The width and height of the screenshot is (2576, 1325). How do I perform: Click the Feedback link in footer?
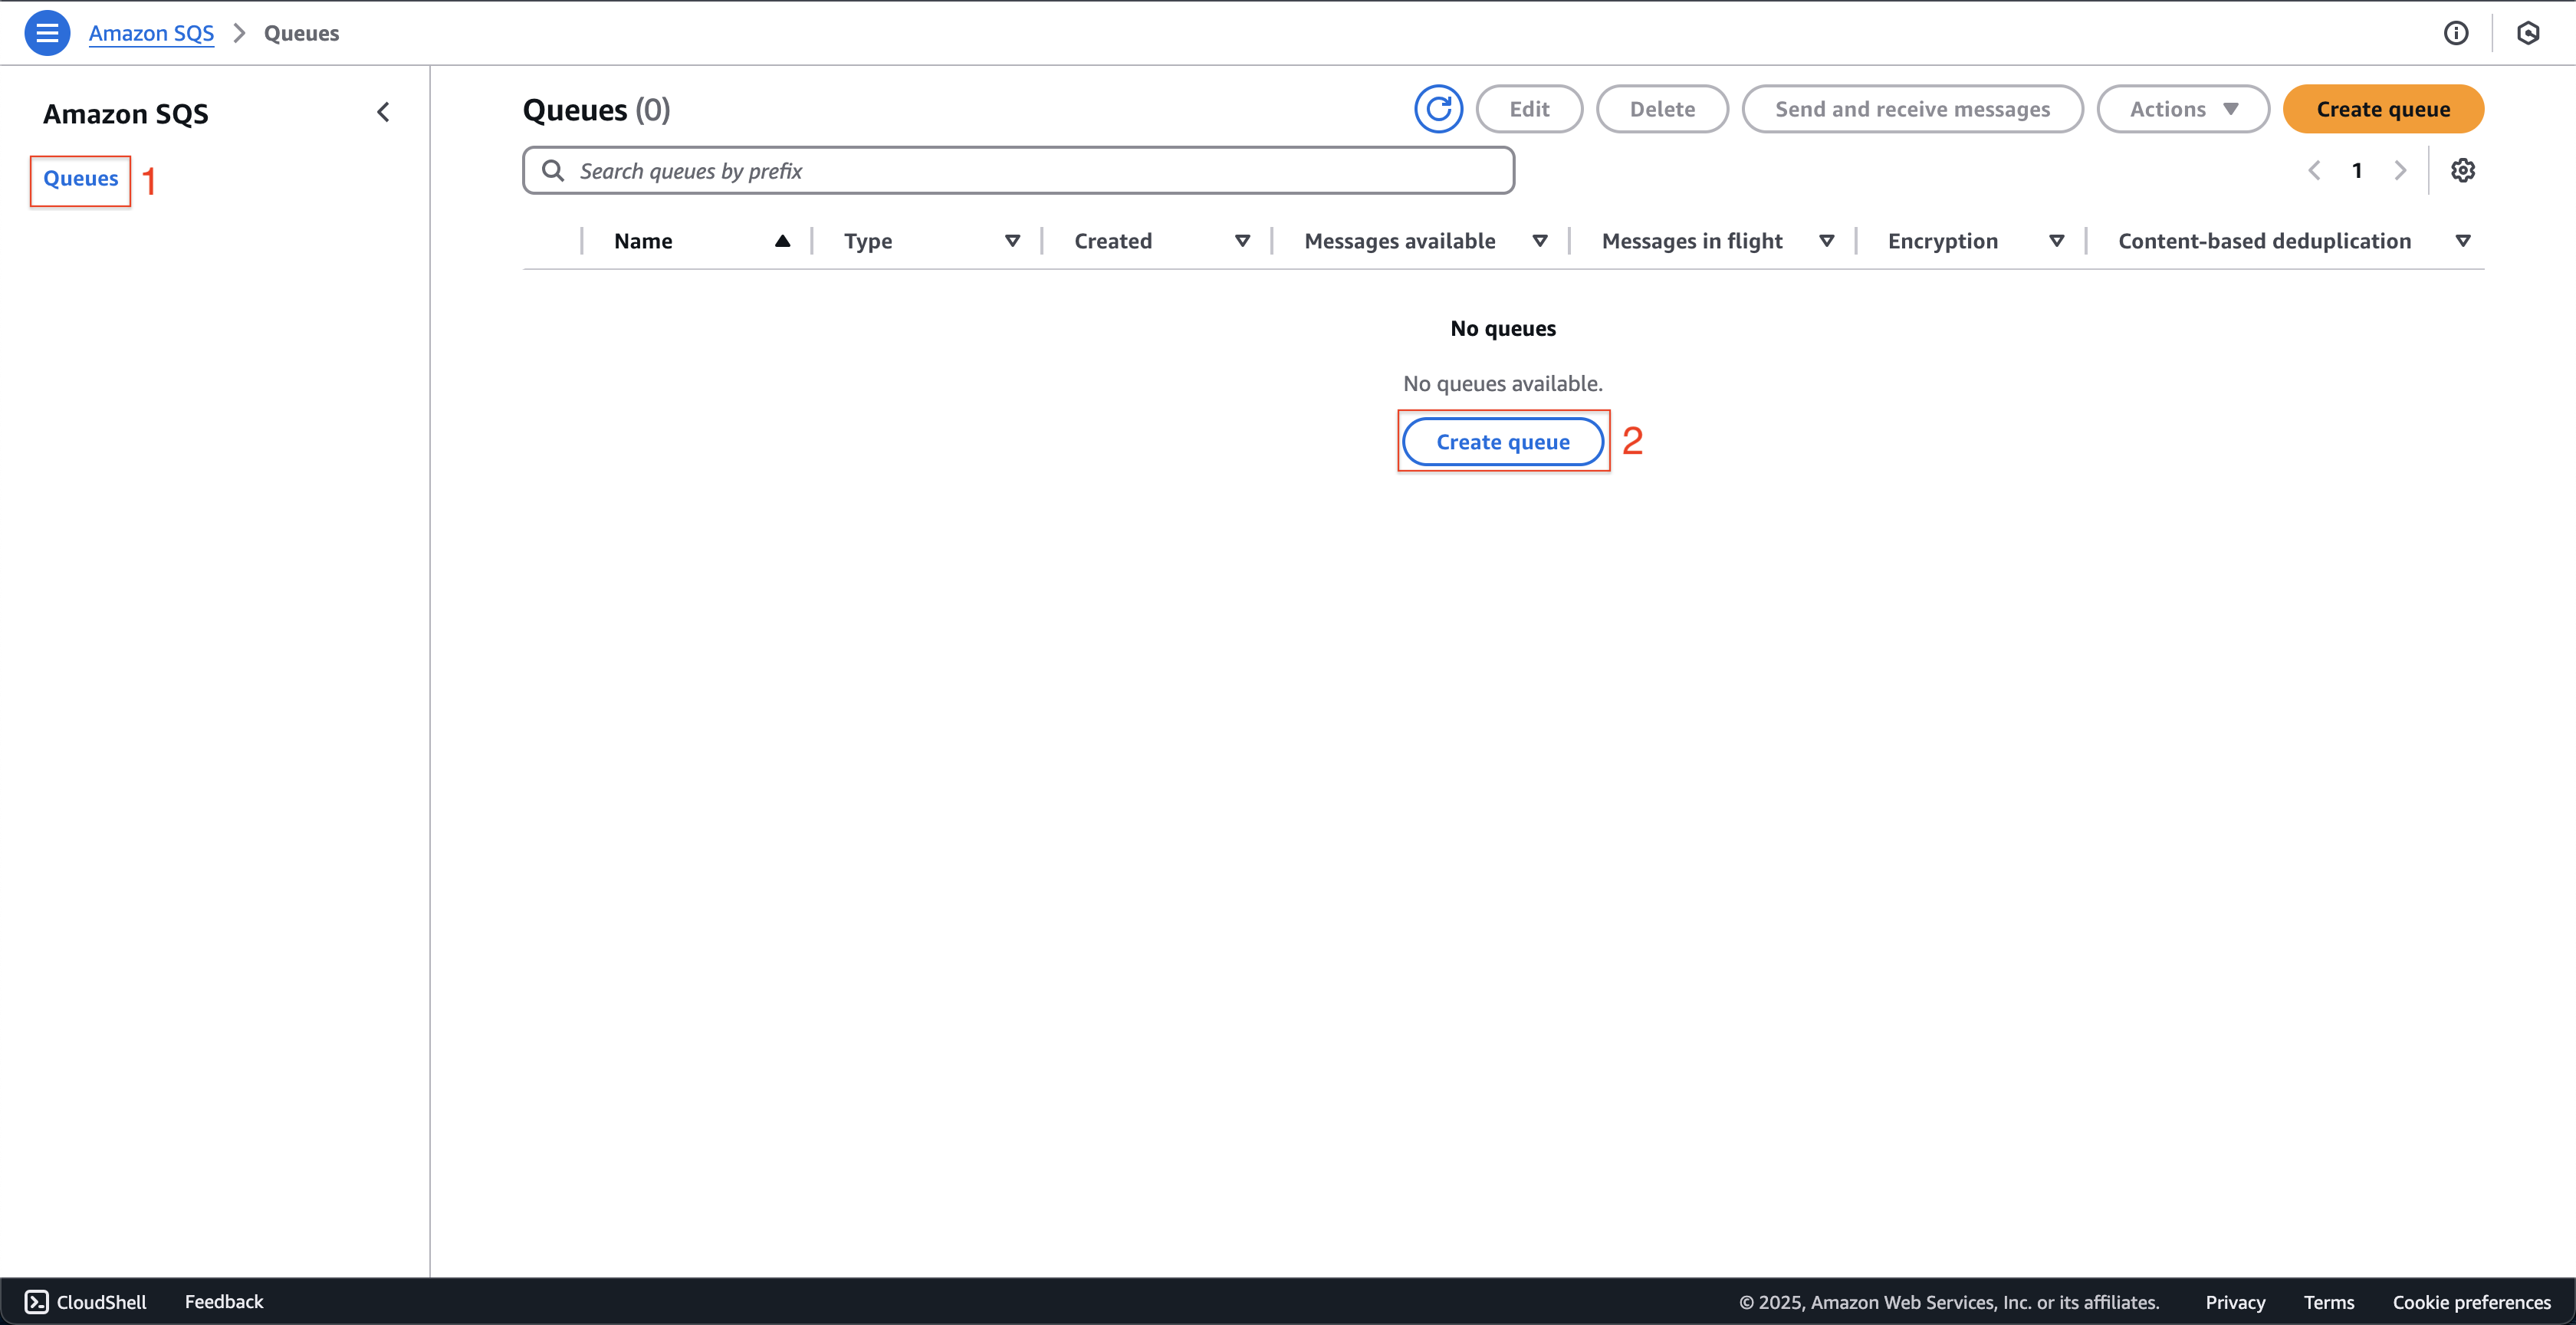pyautogui.click(x=225, y=1300)
